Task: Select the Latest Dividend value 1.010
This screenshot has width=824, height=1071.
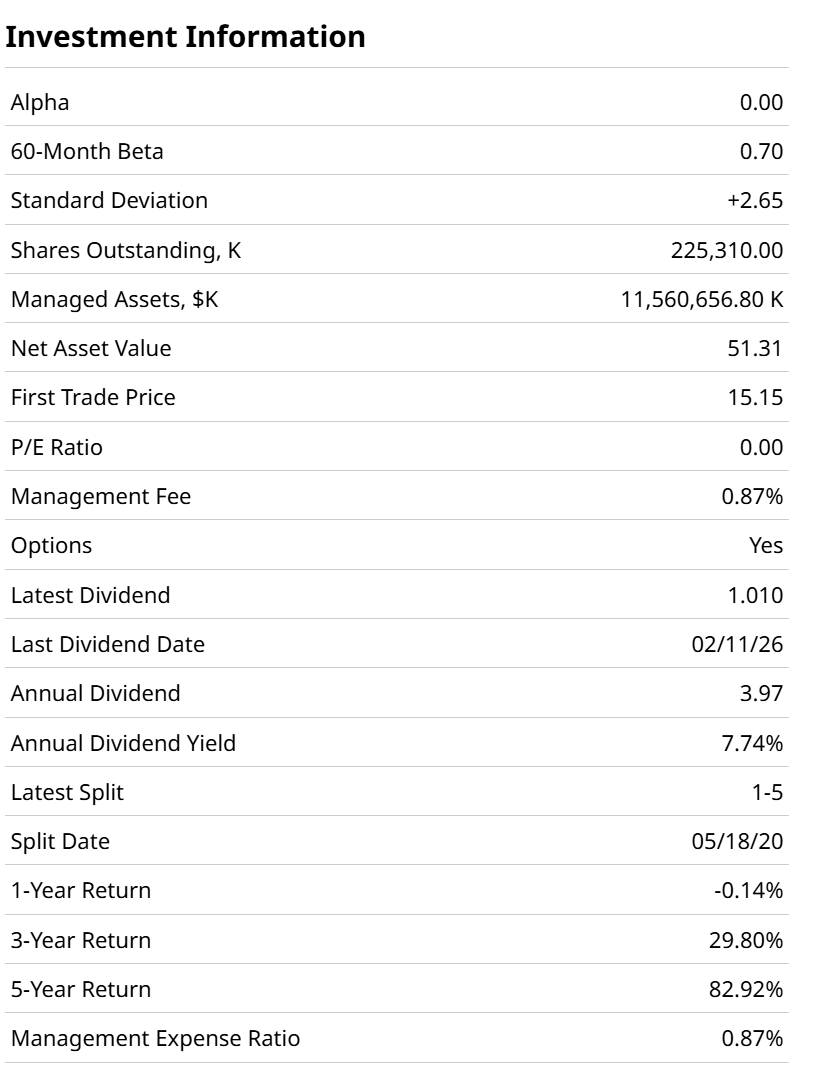Action: [x=755, y=595]
